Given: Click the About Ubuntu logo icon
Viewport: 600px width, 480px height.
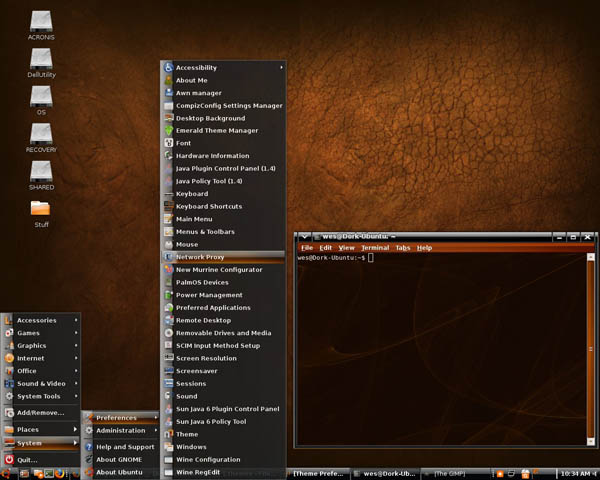Looking at the screenshot, I should (x=89, y=472).
